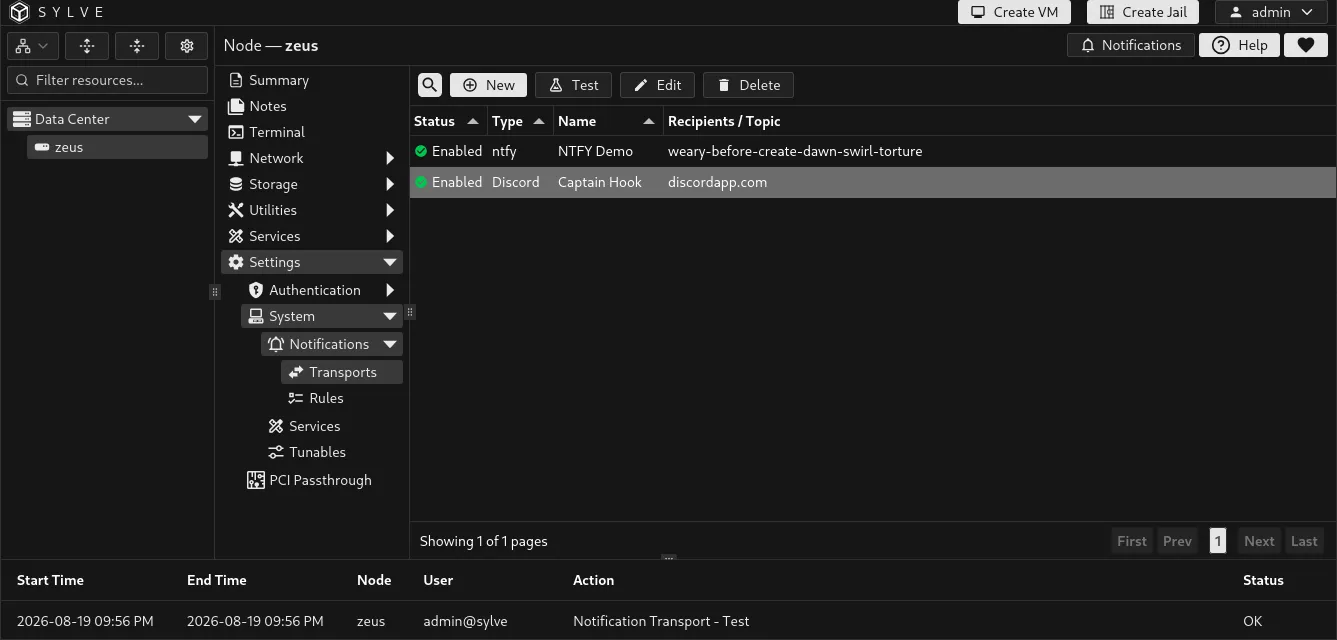Open the Tunables page
The width and height of the screenshot is (1337, 640).
point(317,452)
